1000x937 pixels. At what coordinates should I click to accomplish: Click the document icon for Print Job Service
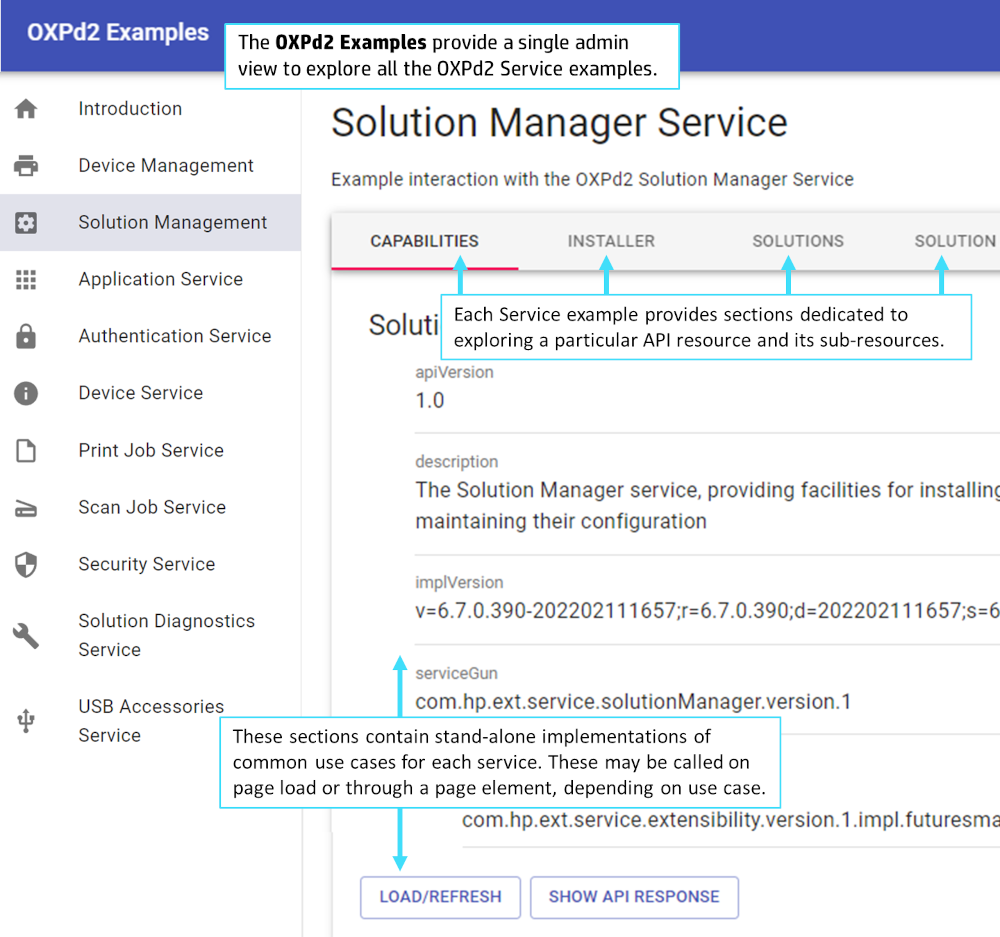26,450
